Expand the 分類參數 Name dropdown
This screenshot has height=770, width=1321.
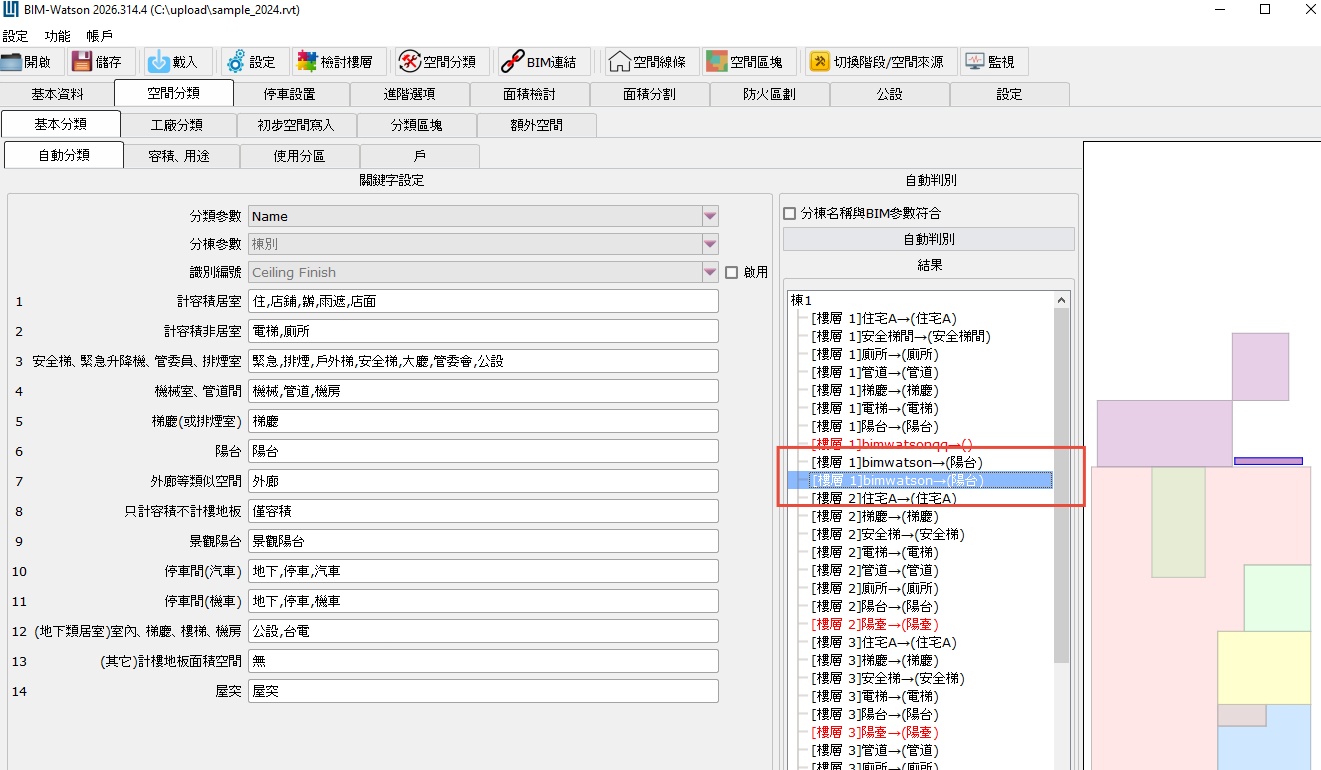(x=710, y=216)
